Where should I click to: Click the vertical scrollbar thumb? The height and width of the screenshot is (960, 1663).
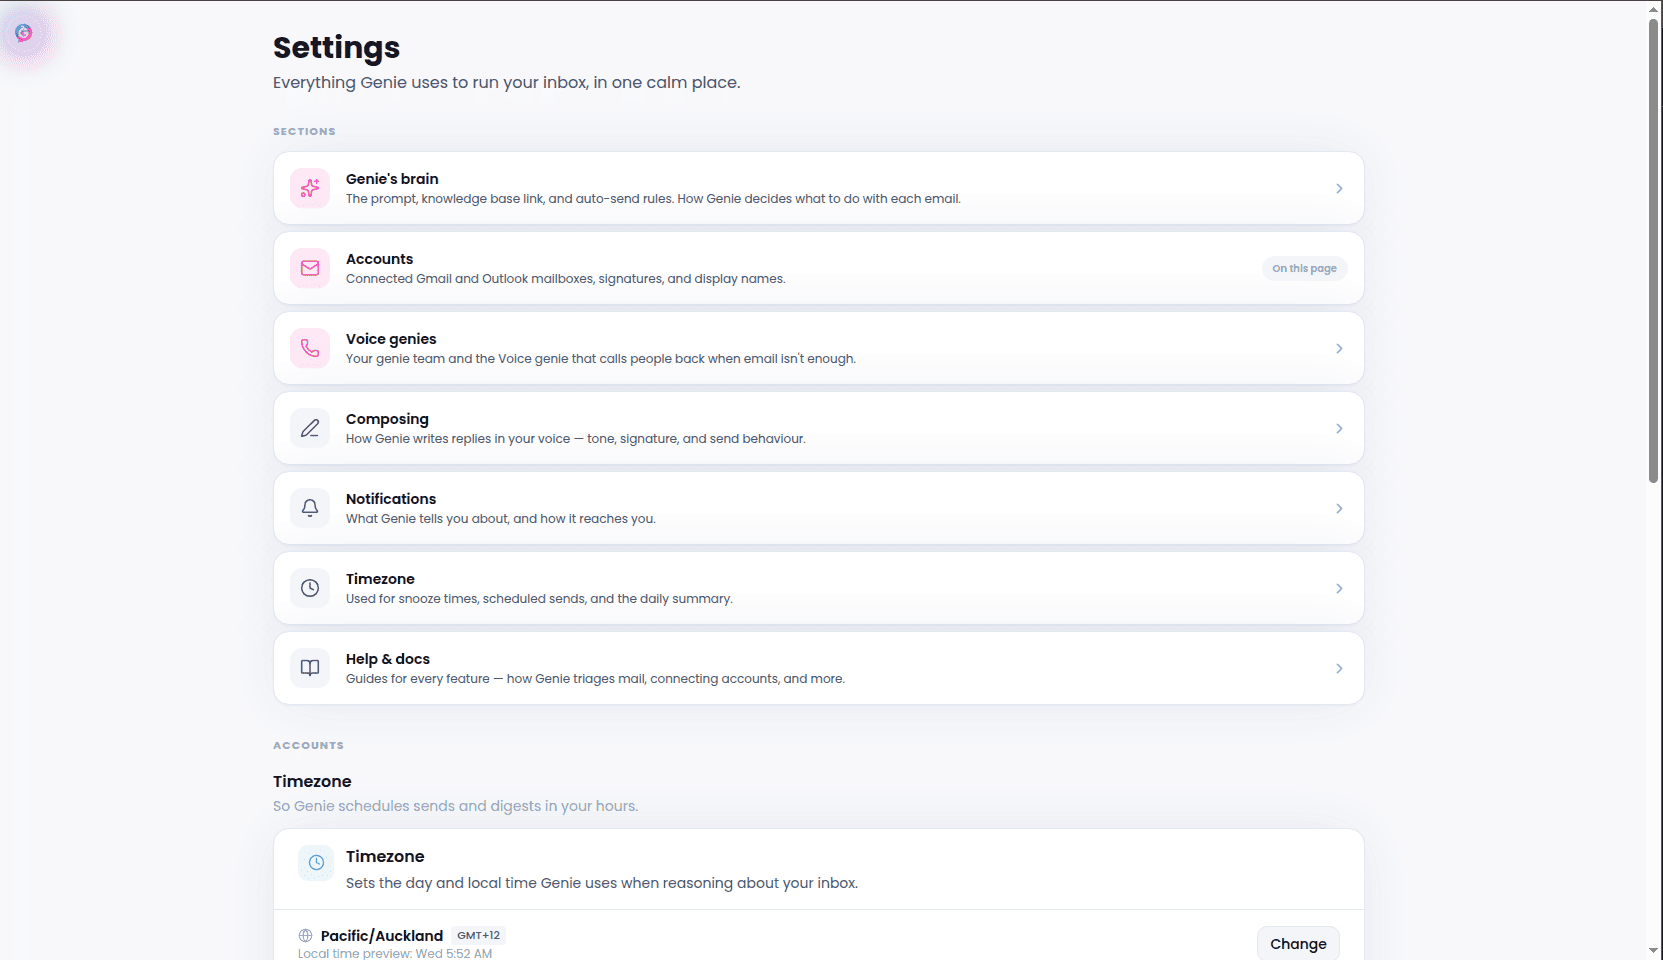point(1654,250)
